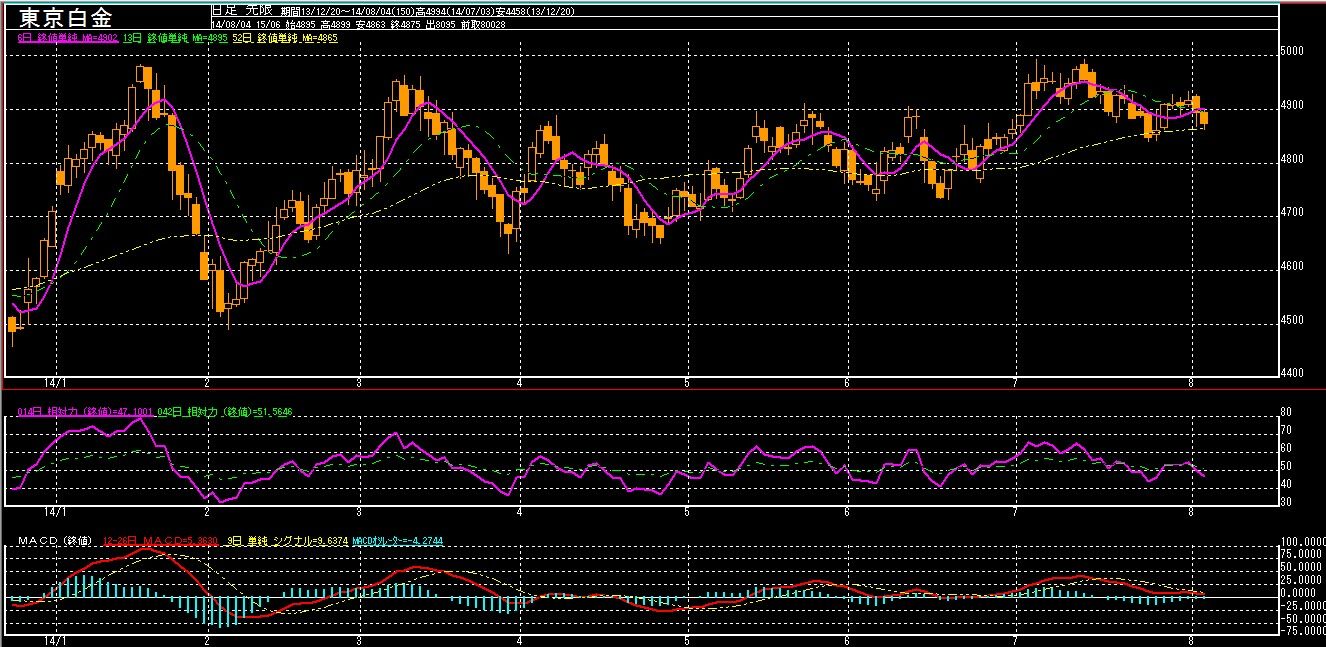Image resolution: width=1326 pixels, height=647 pixels.
Task: Click the 014日 相対力 legend label
Action: click(87, 411)
